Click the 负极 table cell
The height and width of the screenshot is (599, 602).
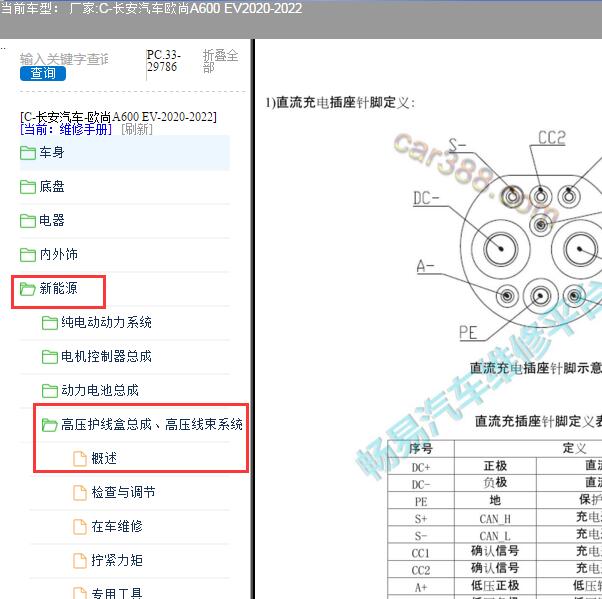click(x=495, y=482)
